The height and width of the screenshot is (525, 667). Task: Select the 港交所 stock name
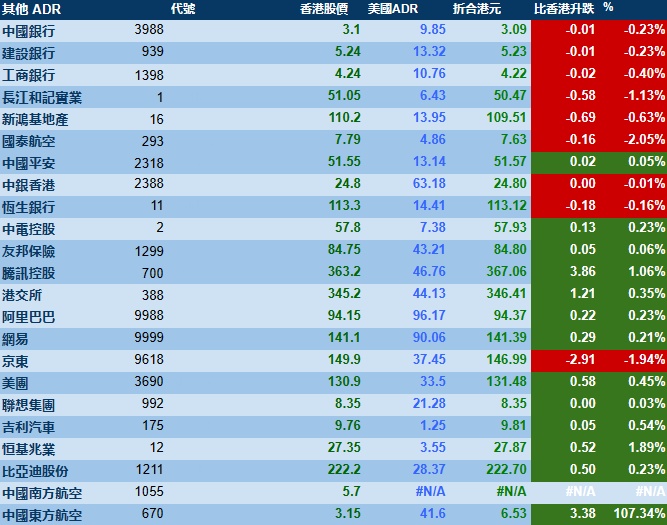[x=22, y=296]
